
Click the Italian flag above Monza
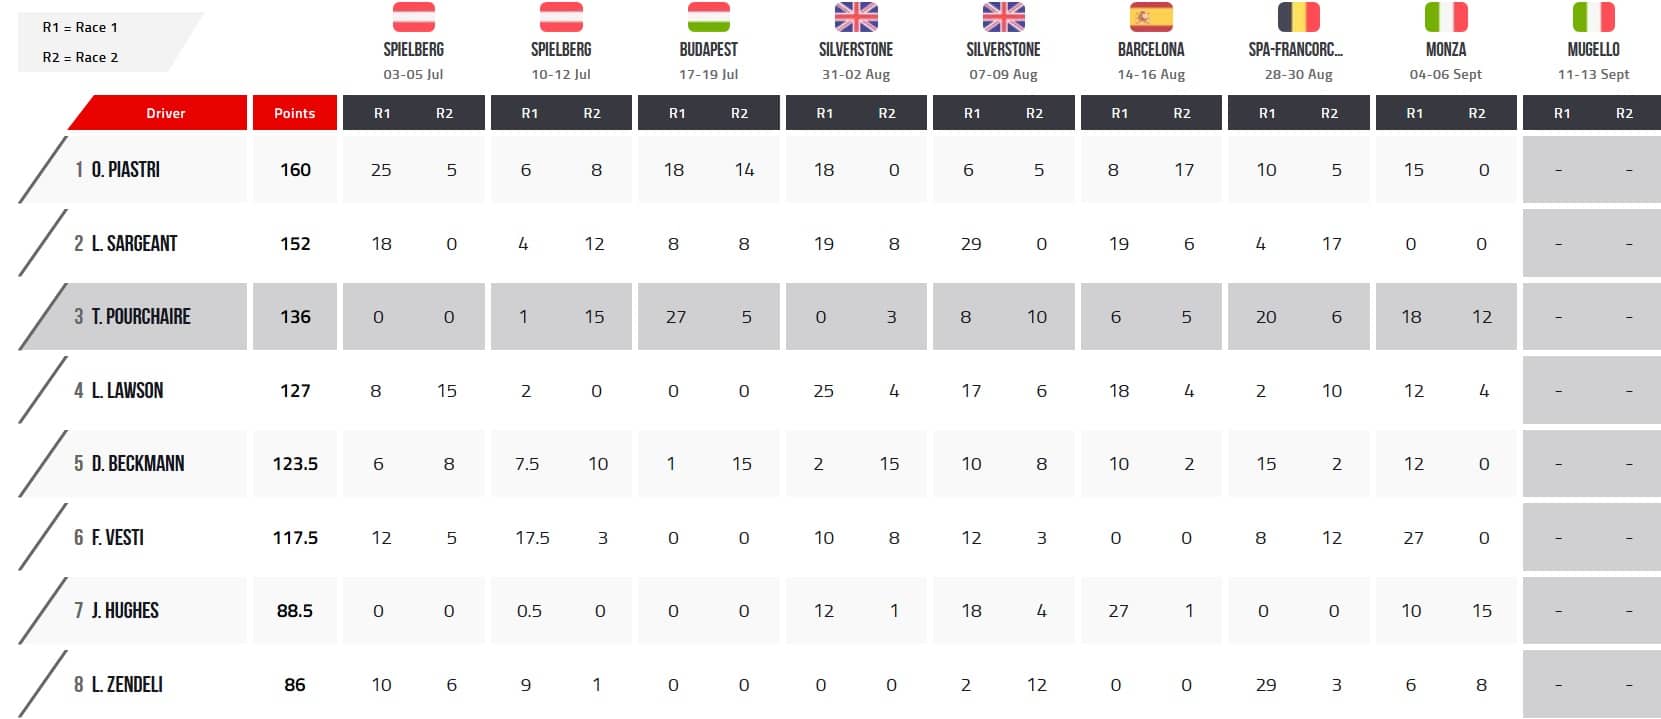coord(1446,17)
